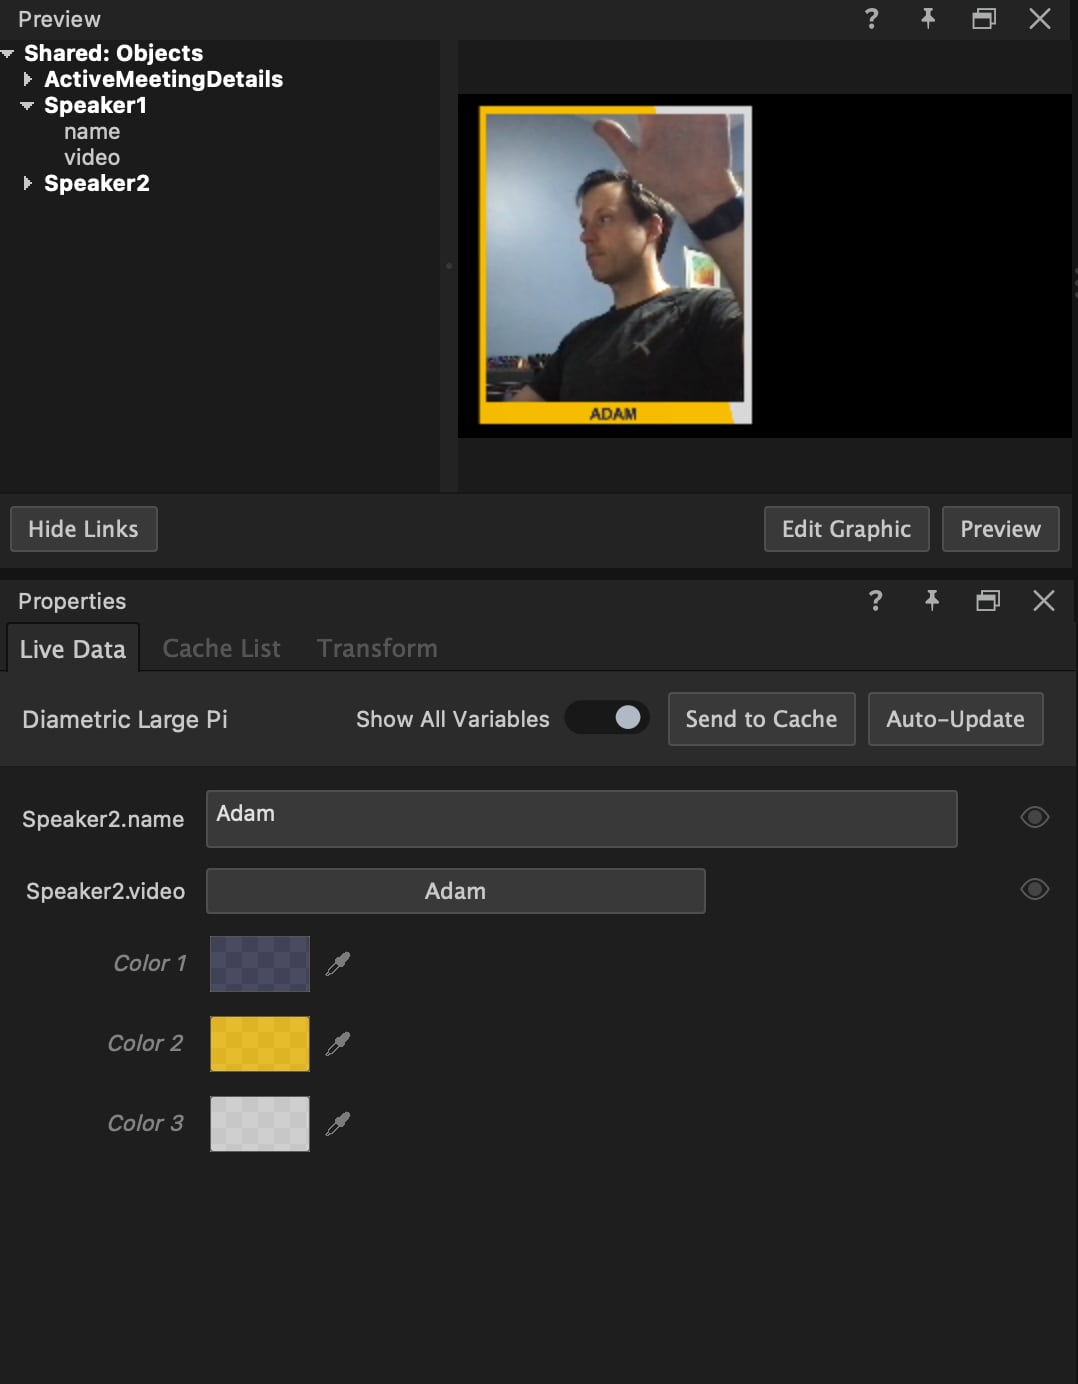Click the Speaker2.name text field
1078x1384 pixels.
582,819
